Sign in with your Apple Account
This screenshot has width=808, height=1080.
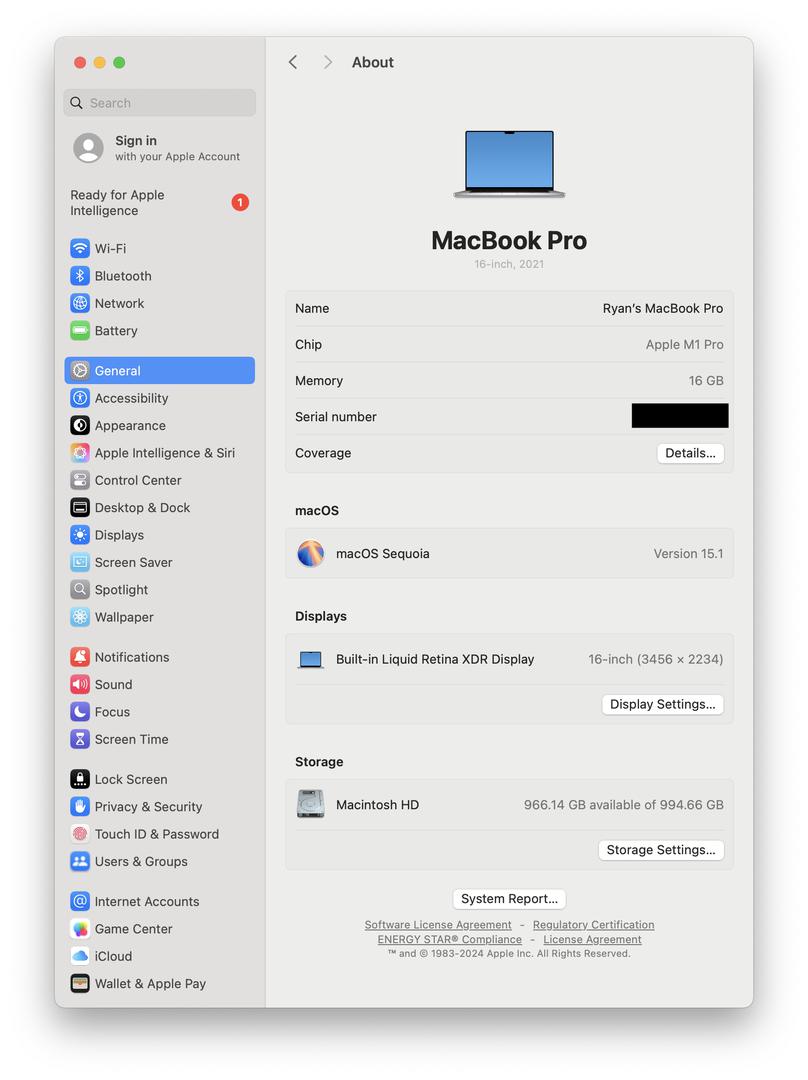157,148
